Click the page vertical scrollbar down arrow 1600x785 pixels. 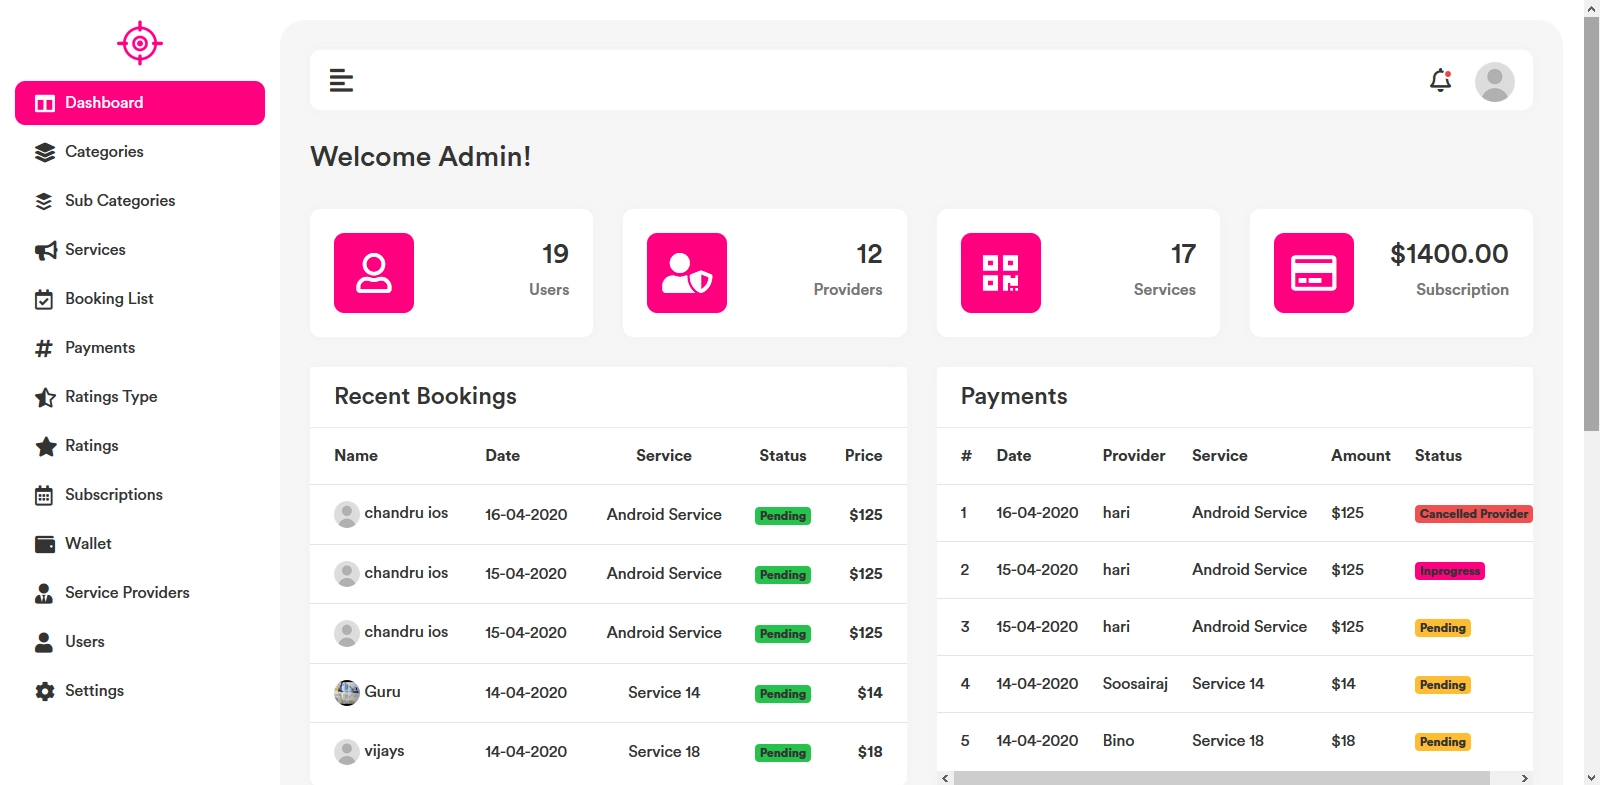click(1591, 777)
